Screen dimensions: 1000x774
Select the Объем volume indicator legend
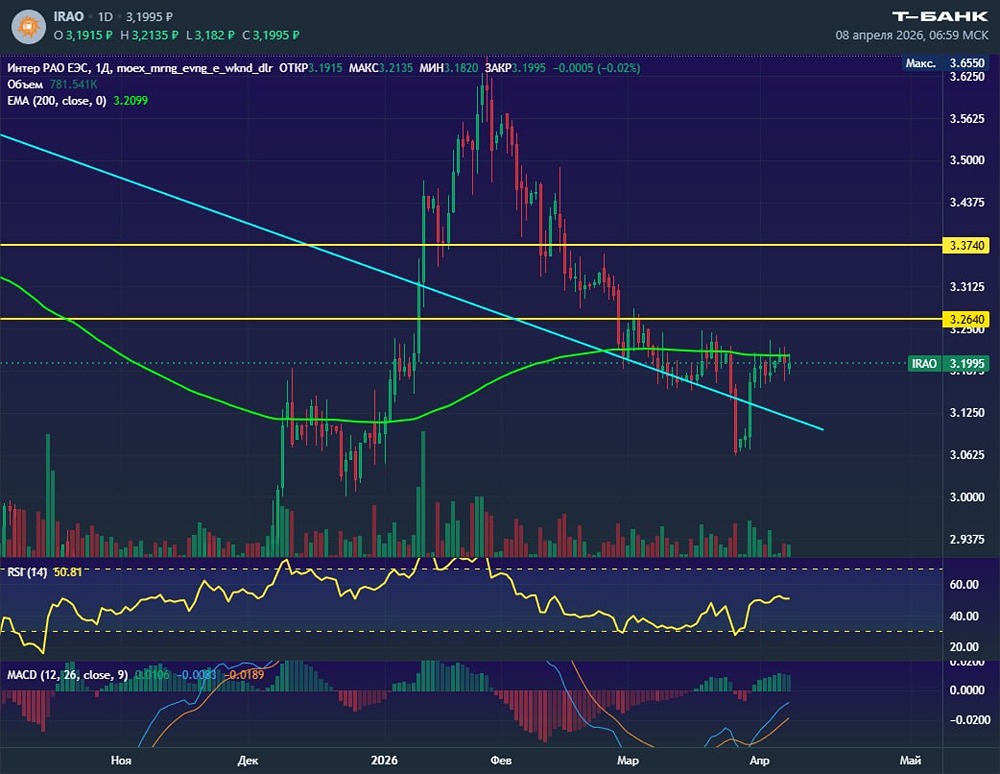coord(25,84)
